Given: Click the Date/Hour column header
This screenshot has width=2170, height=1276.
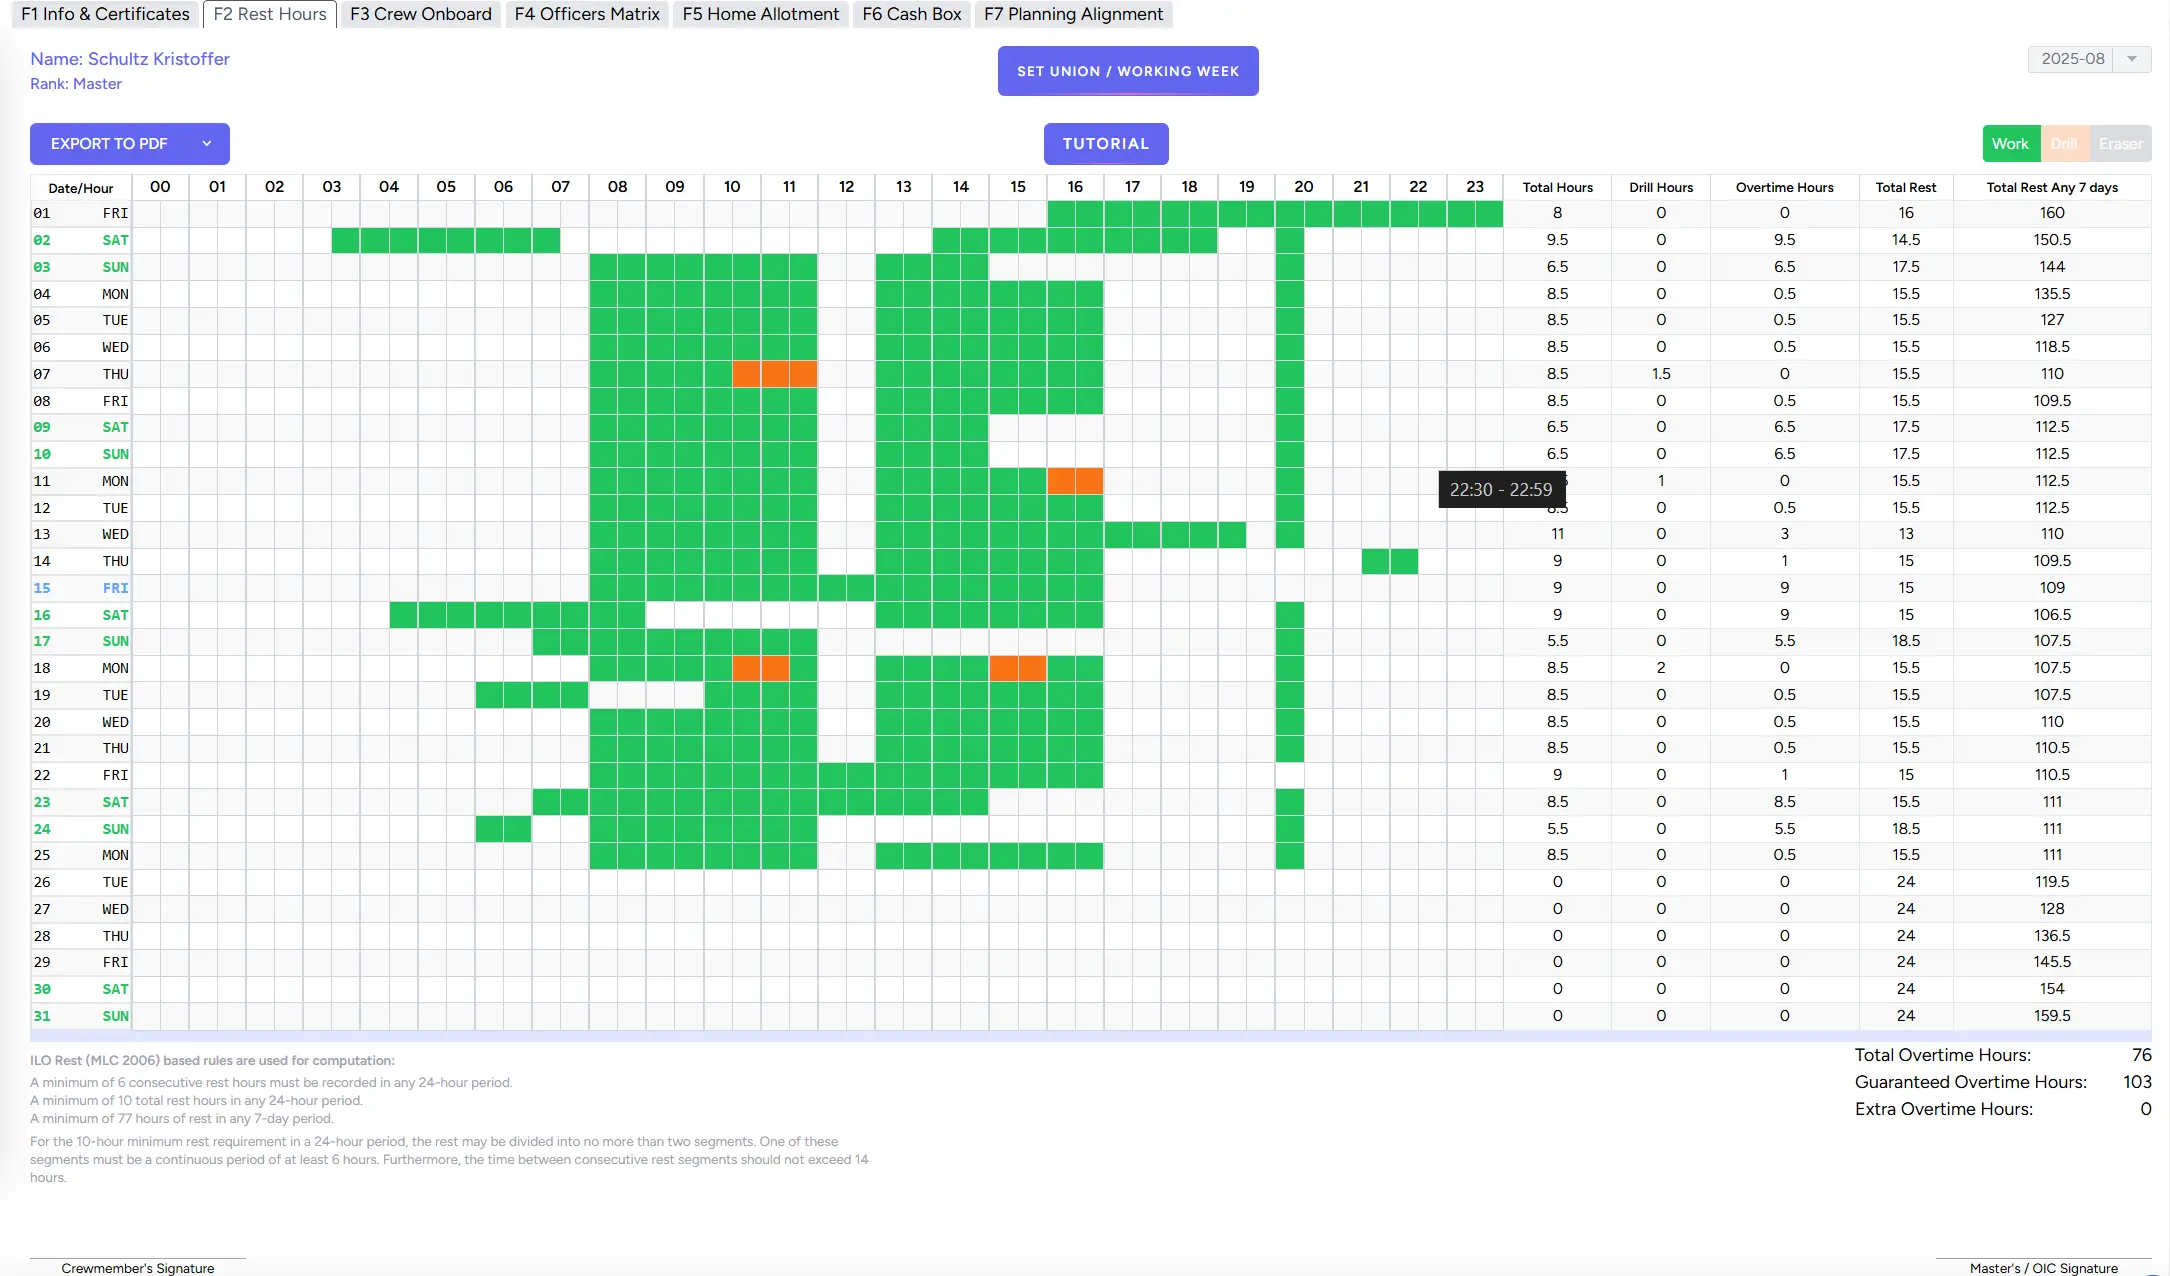Looking at the screenshot, I should coord(81,187).
